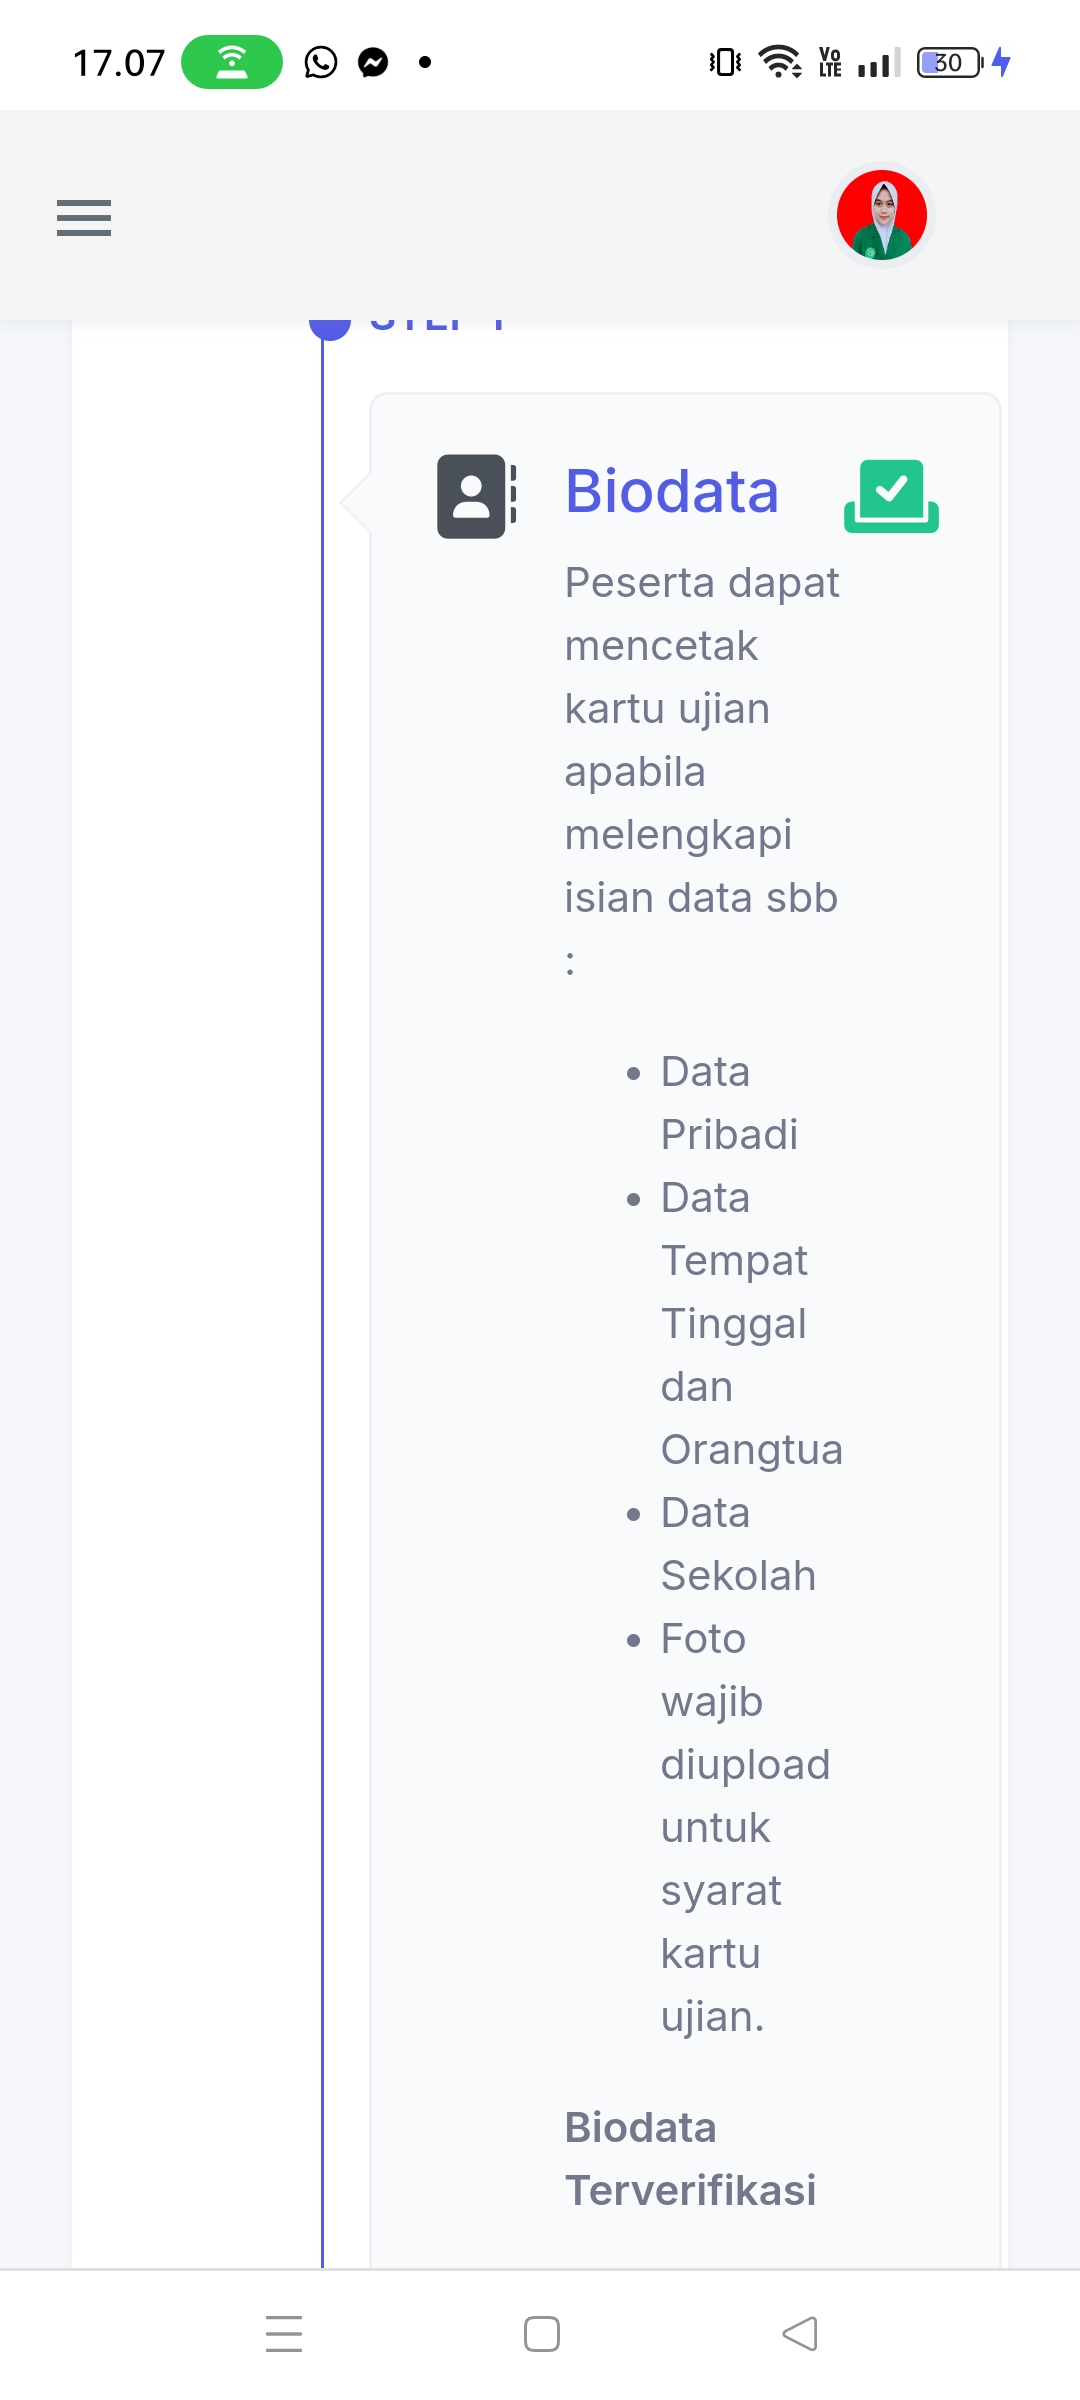Tap the vibrate mode status icon

coord(725,62)
